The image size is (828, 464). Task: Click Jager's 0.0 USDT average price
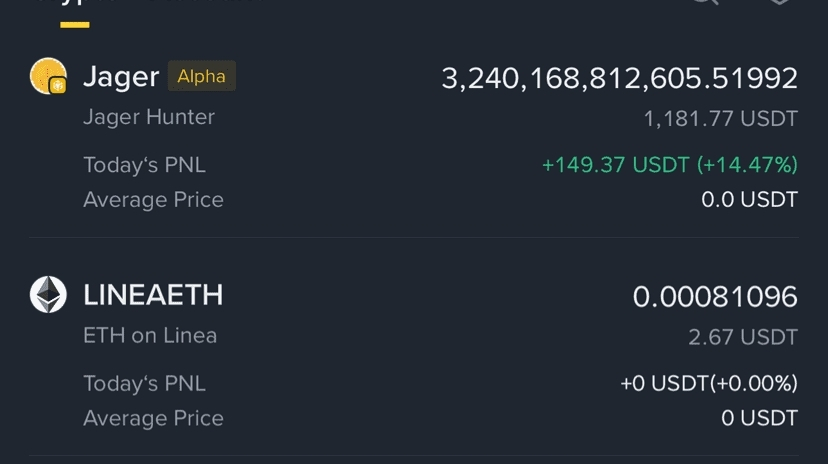click(749, 200)
